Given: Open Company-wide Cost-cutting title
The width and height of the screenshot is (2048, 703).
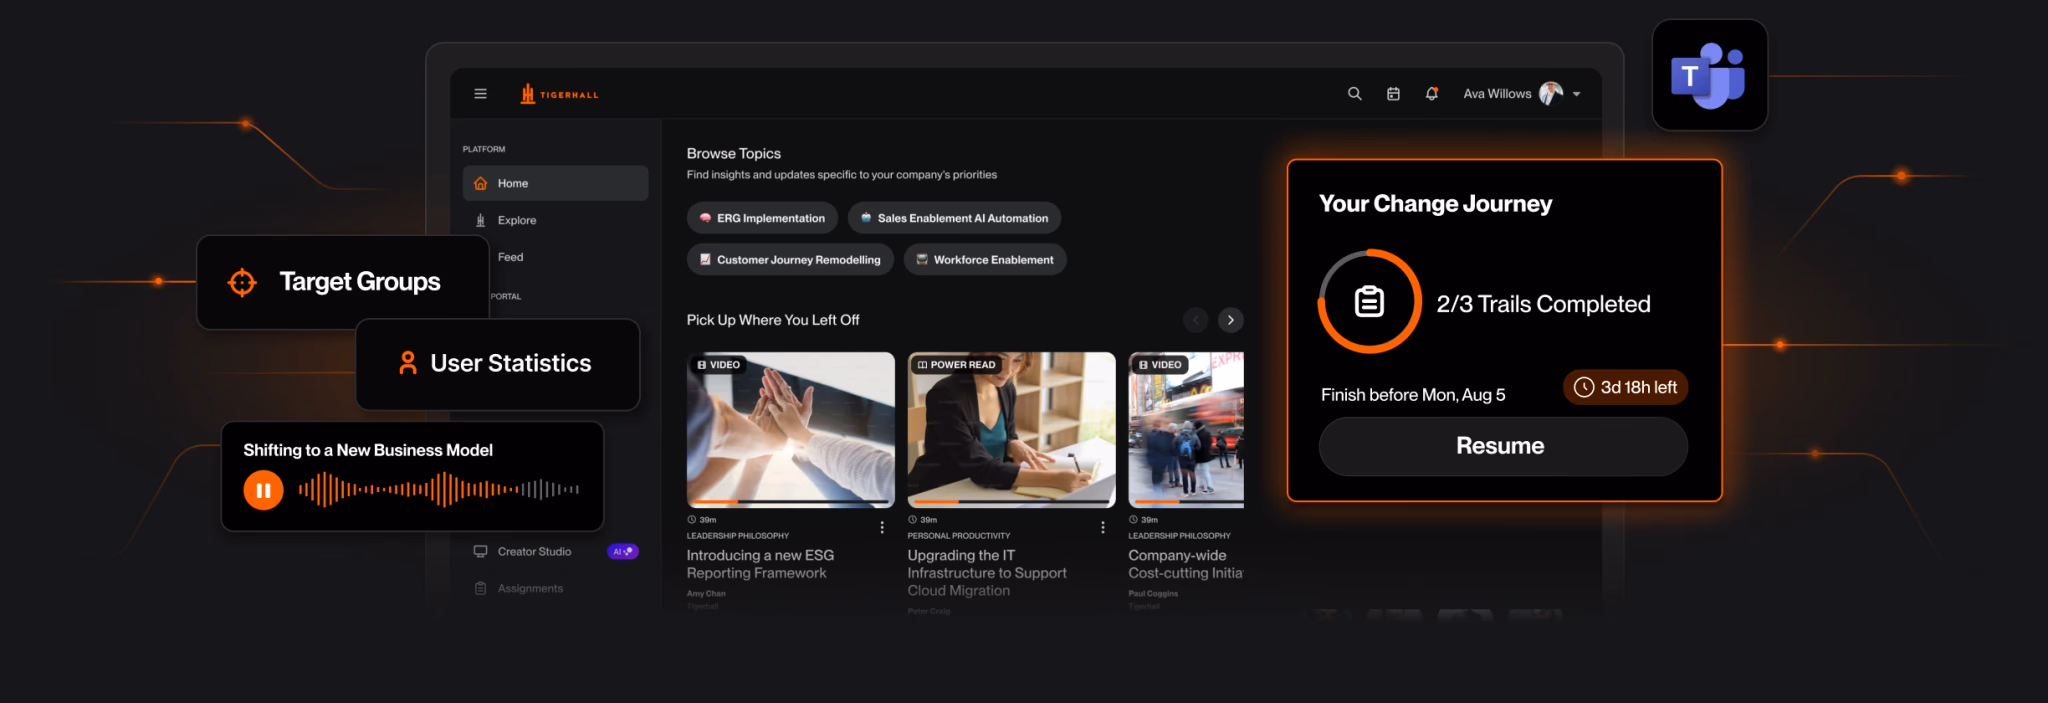Looking at the screenshot, I should pos(1186,564).
